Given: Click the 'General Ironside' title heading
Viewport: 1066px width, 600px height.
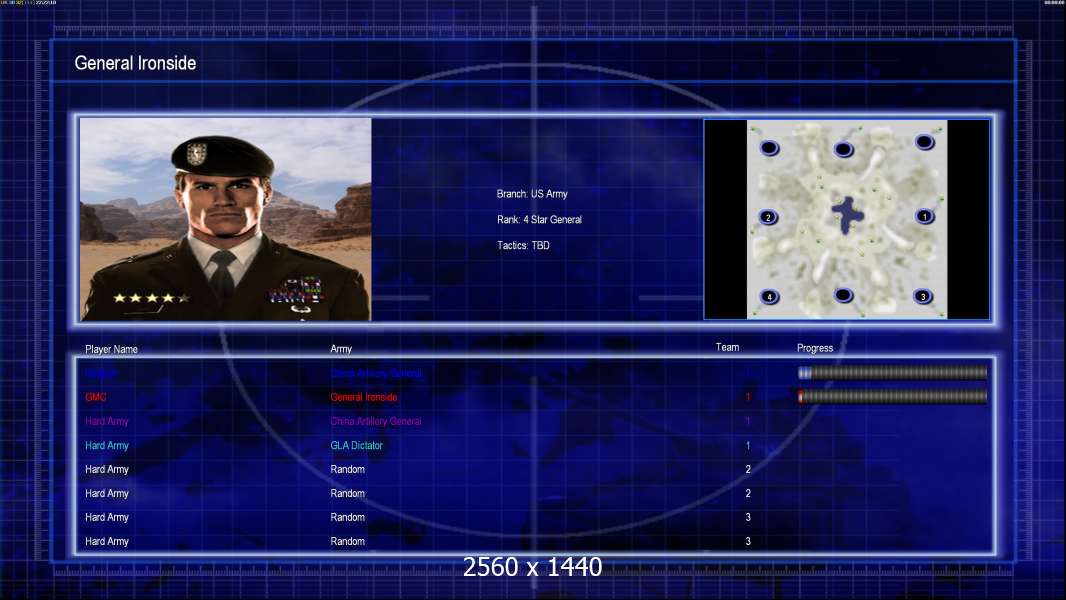Looking at the screenshot, I should [135, 63].
